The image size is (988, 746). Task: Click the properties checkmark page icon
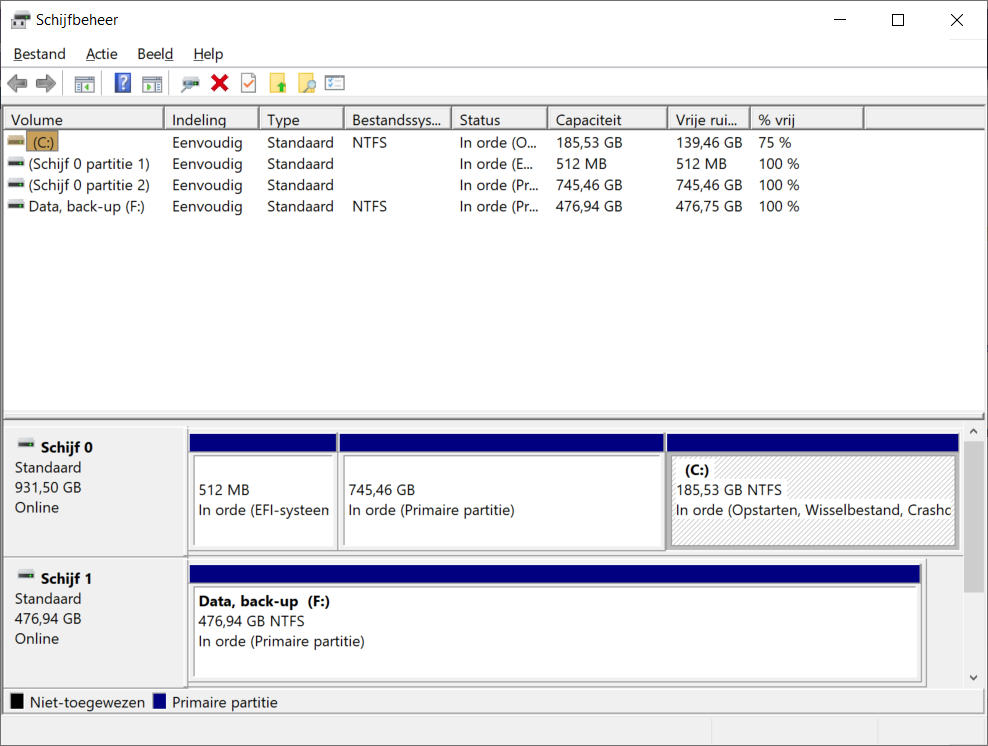[248, 84]
